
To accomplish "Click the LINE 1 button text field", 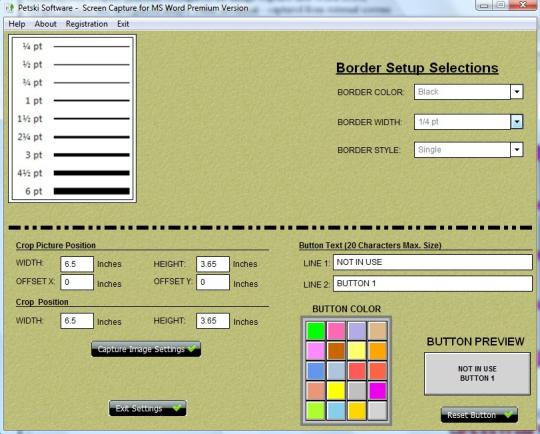I will coord(433,262).
